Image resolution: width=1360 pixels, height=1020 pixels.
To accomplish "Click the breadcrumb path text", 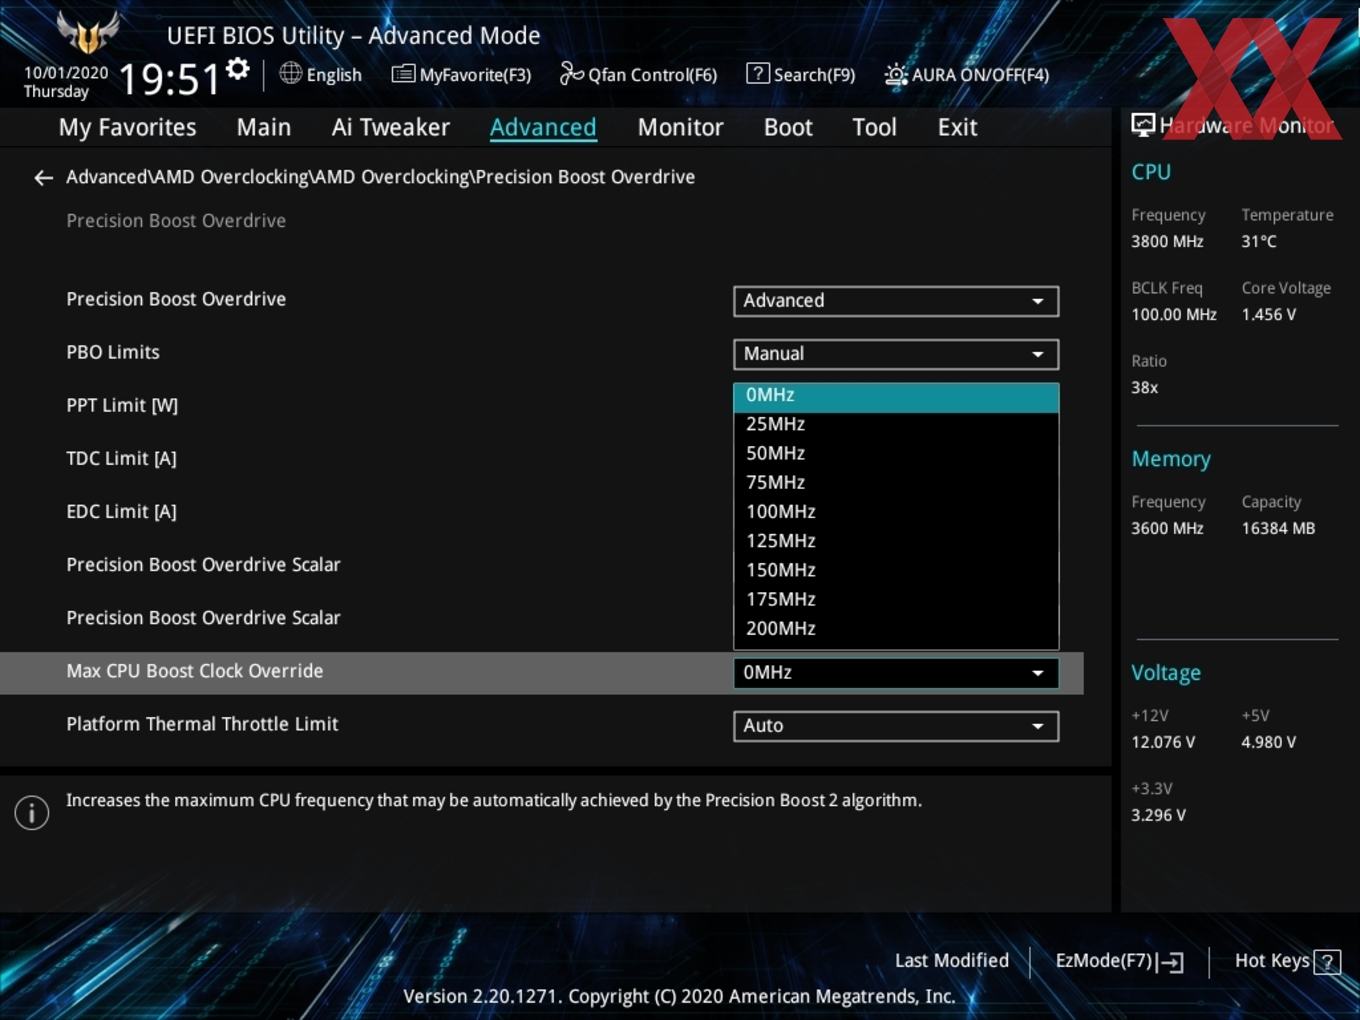I will coord(380,177).
